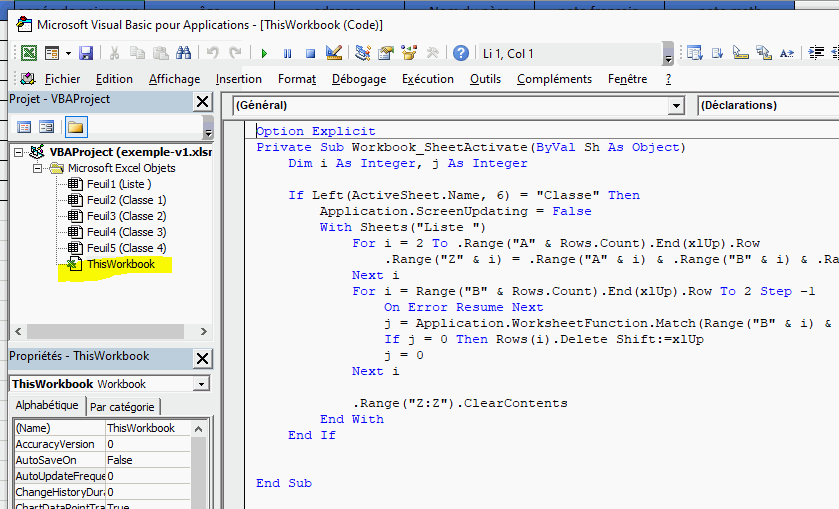The image size is (839, 509).
Task: Stop execution with the Reset square button
Action: [310, 53]
